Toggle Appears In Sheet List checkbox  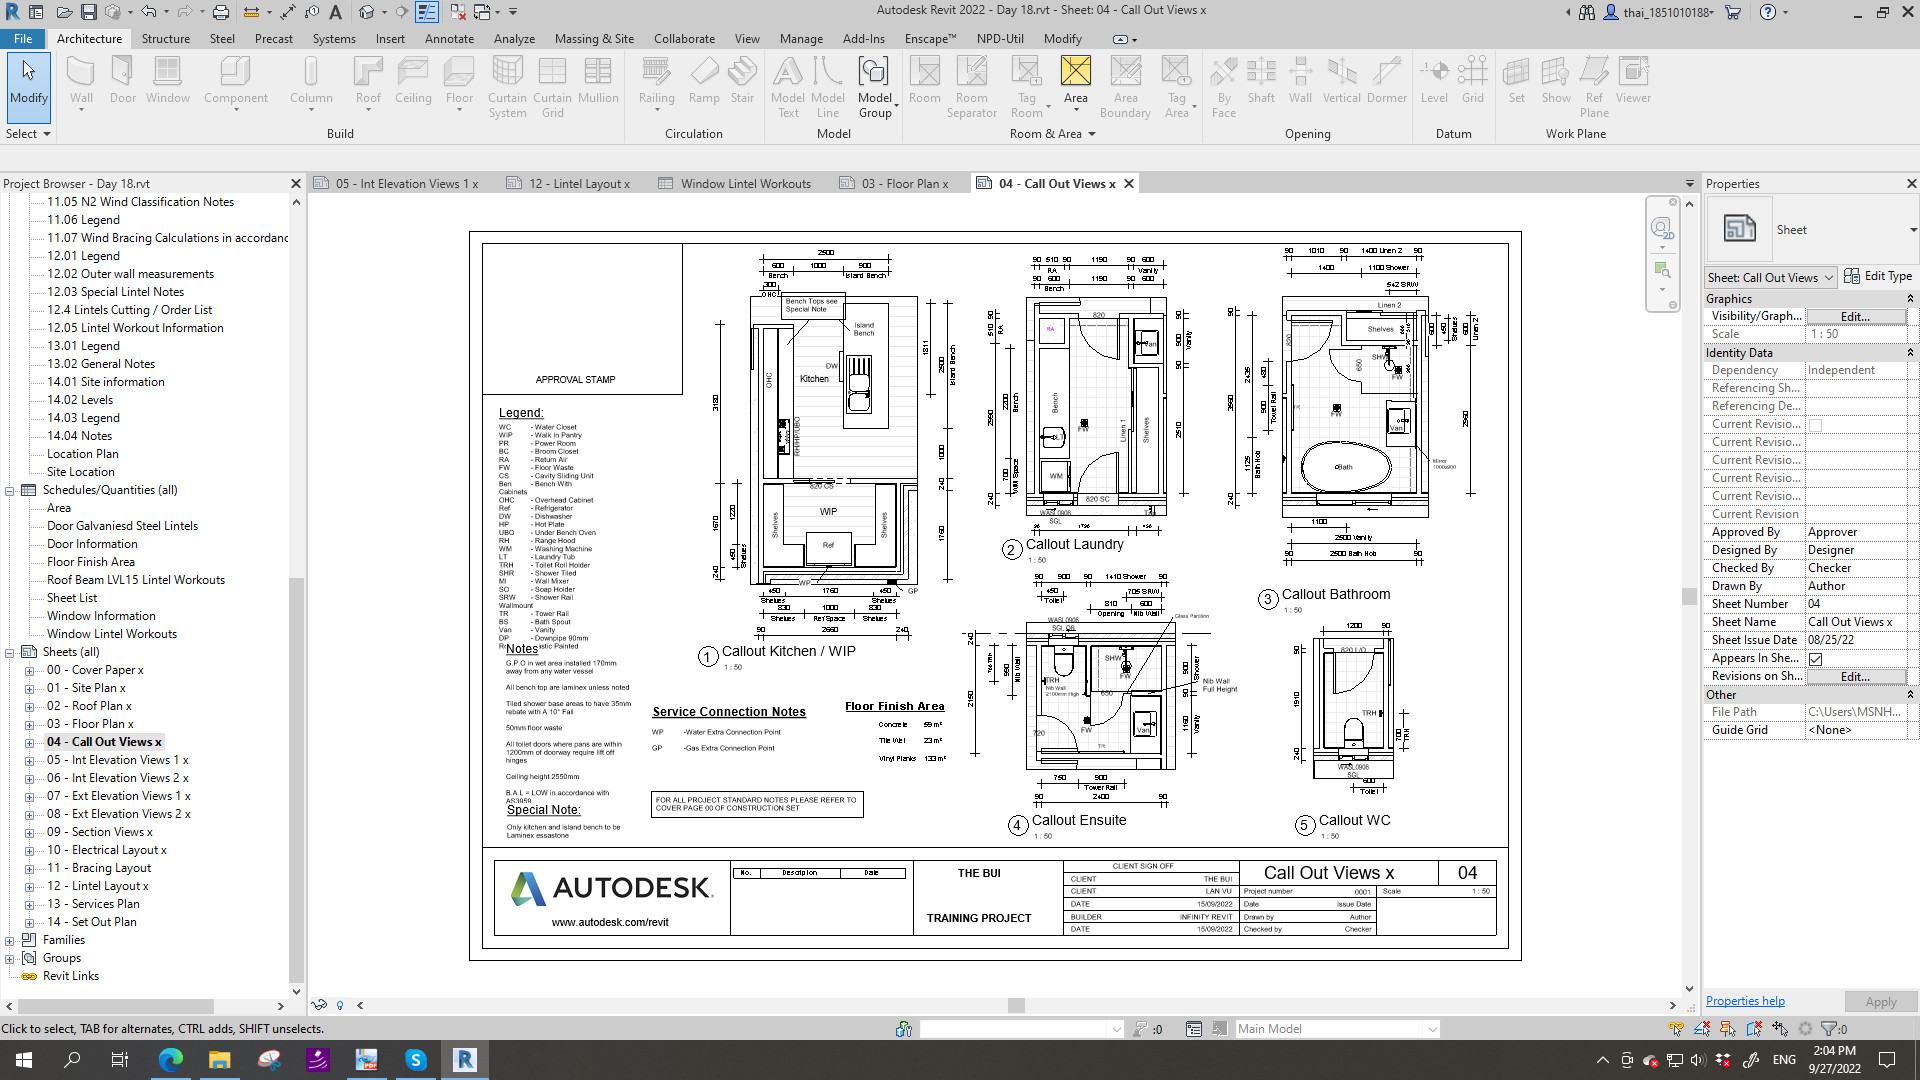[1815, 659]
